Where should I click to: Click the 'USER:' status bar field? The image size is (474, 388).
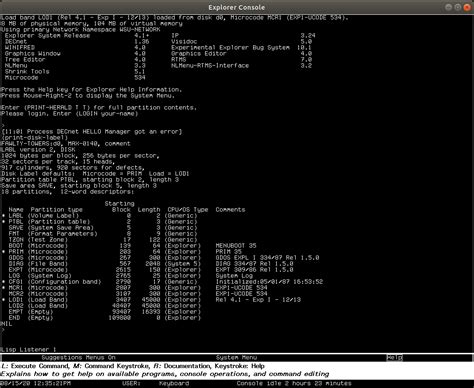coord(131,383)
